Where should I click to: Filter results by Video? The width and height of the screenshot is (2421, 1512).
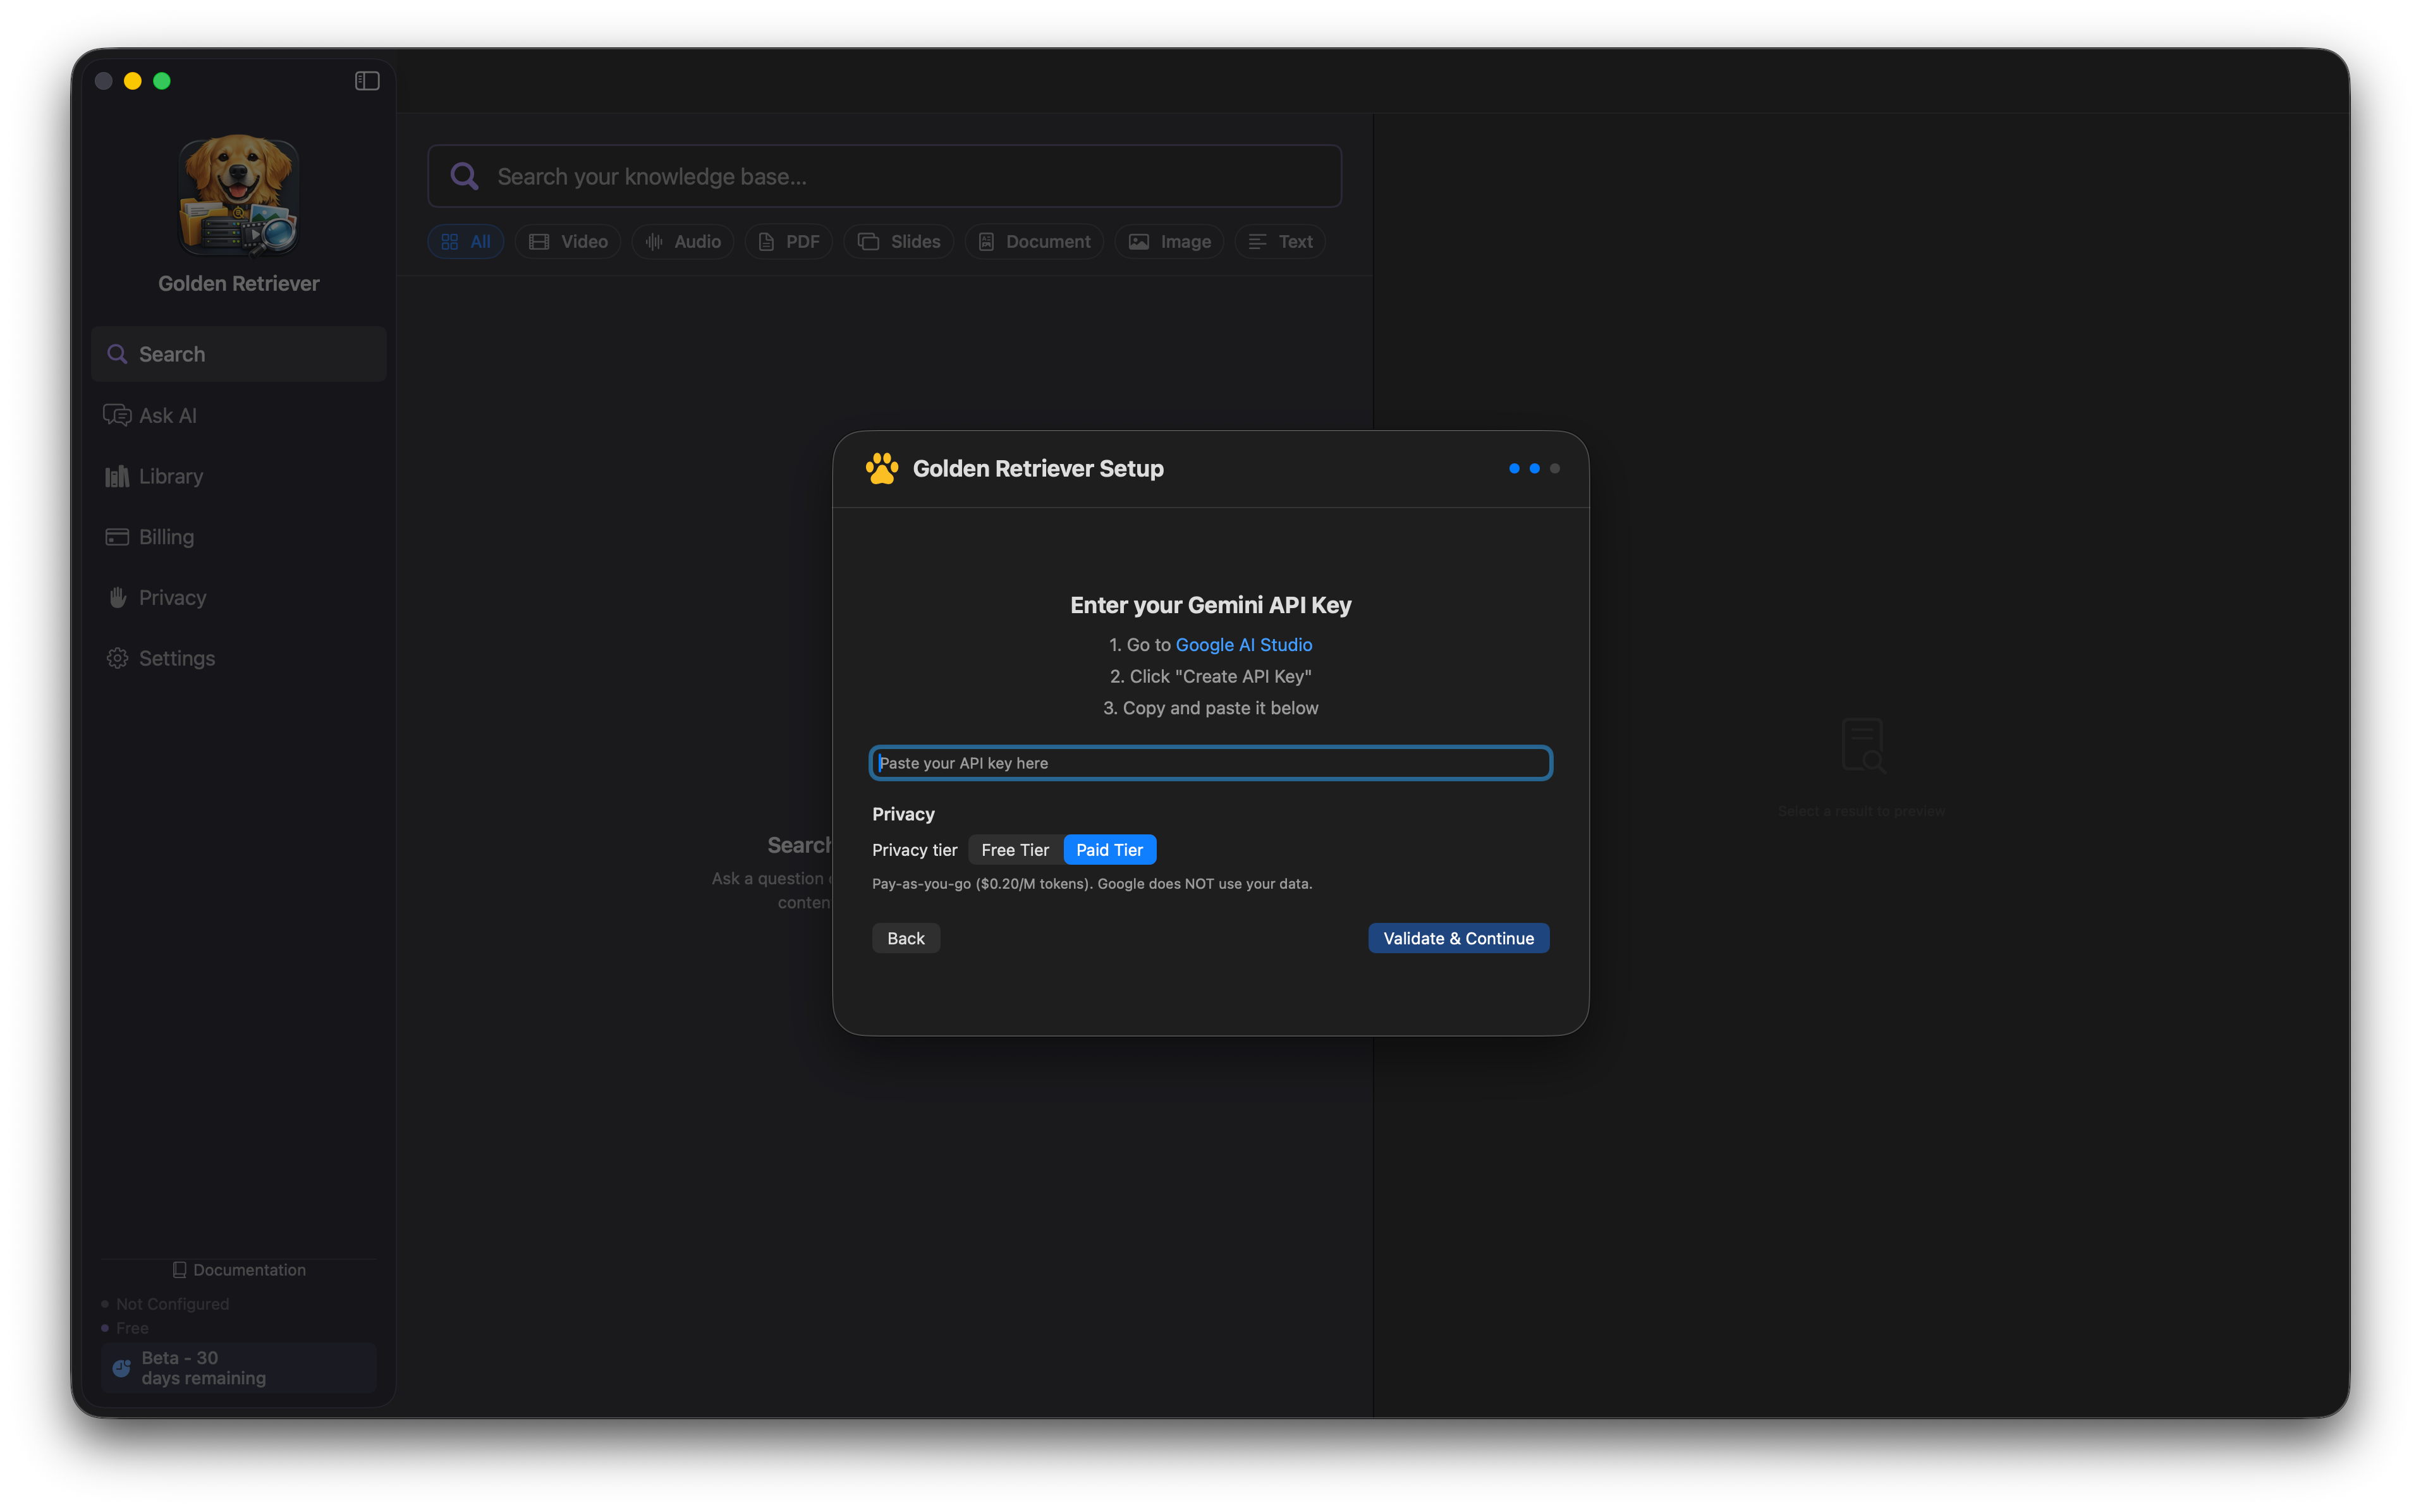pos(568,242)
